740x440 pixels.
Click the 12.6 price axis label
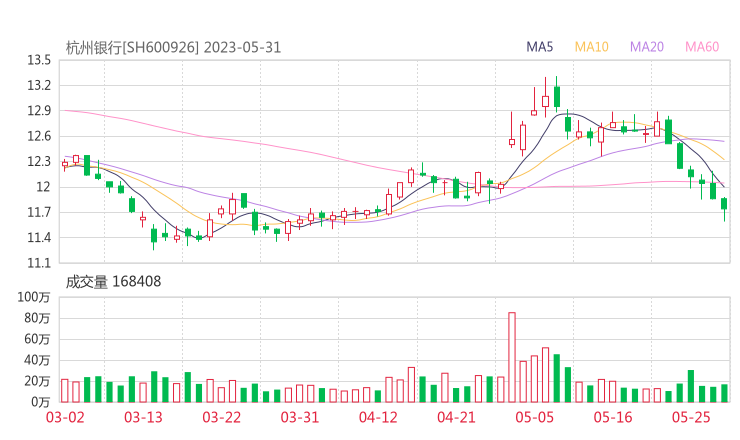click(x=39, y=136)
